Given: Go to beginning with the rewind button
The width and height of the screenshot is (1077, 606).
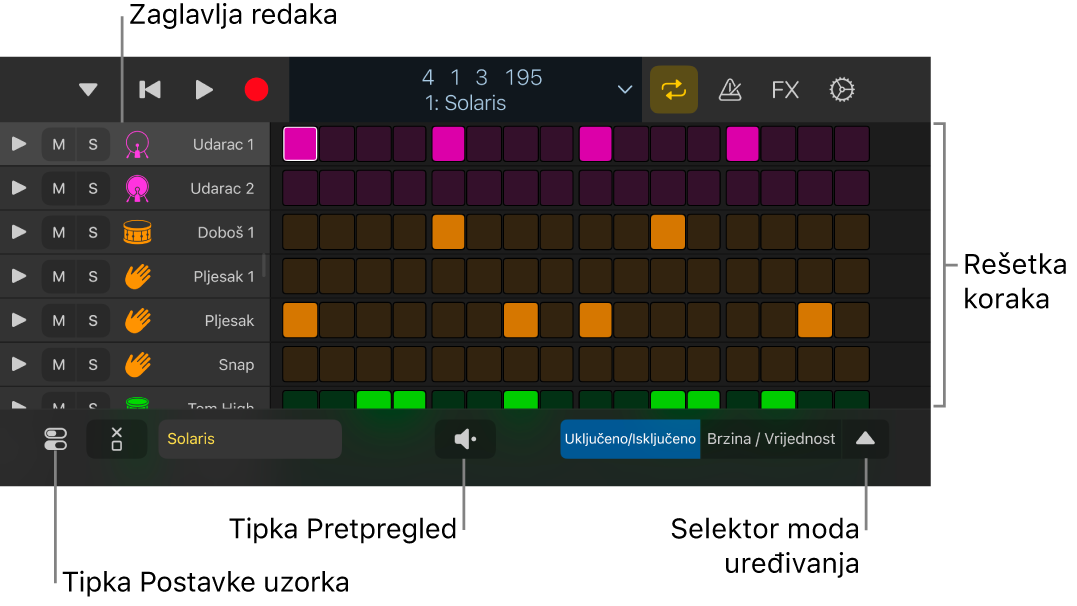Looking at the screenshot, I should [x=150, y=90].
